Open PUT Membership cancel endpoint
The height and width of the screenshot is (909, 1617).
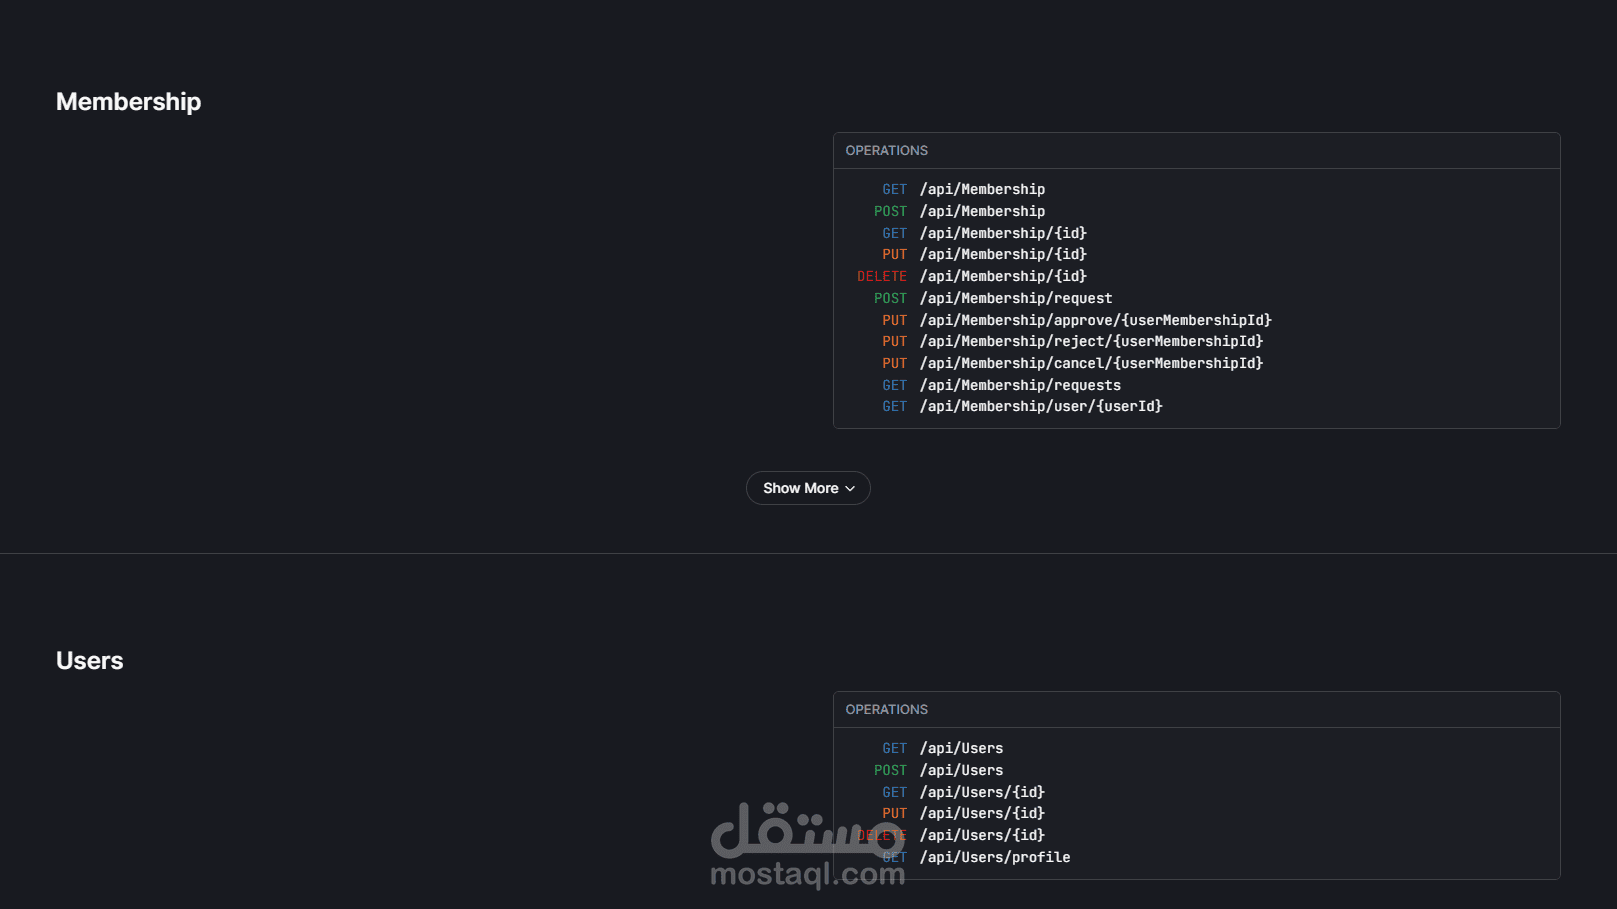click(1073, 363)
